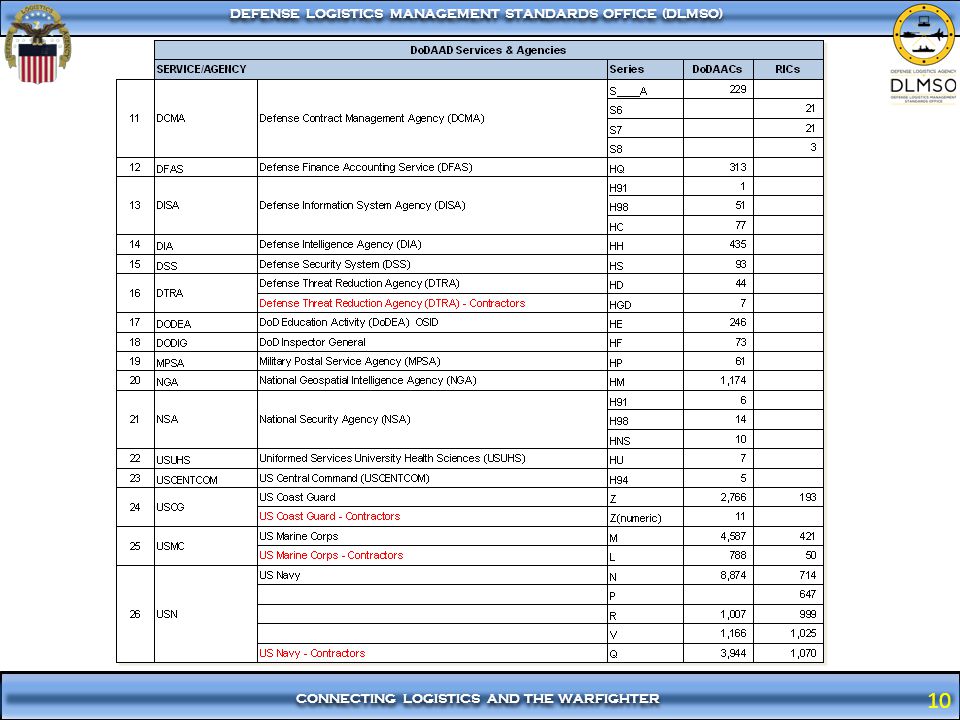Image resolution: width=960 pixels, height=720 pixels.
Task: Click red US Navy - Contractors text
Action: 312,653
